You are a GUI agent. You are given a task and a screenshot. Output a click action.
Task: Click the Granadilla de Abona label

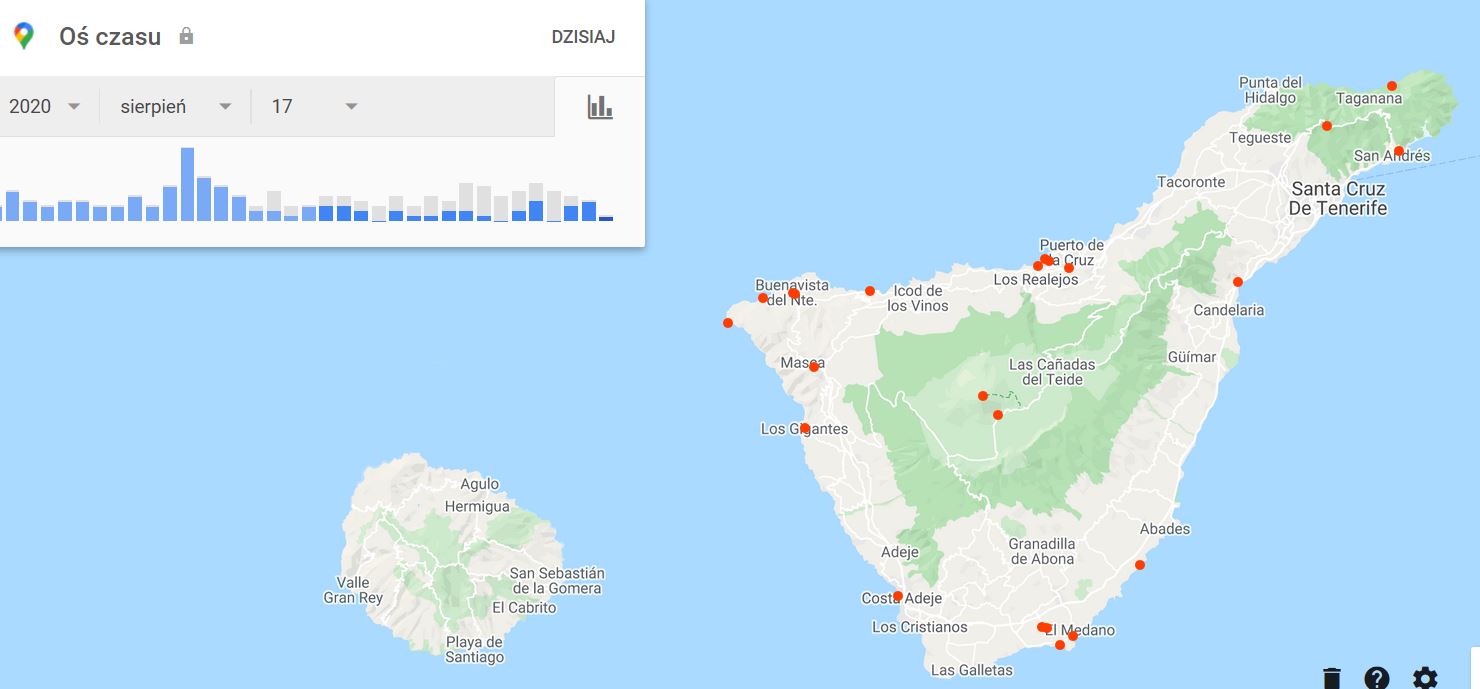[1042, 551]
